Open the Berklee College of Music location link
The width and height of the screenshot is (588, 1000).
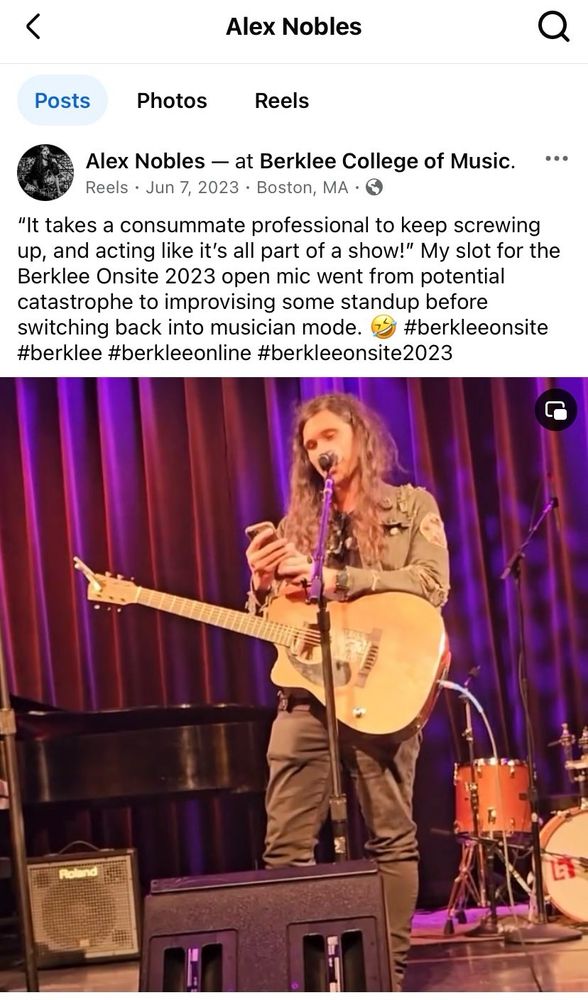point(385,161)
